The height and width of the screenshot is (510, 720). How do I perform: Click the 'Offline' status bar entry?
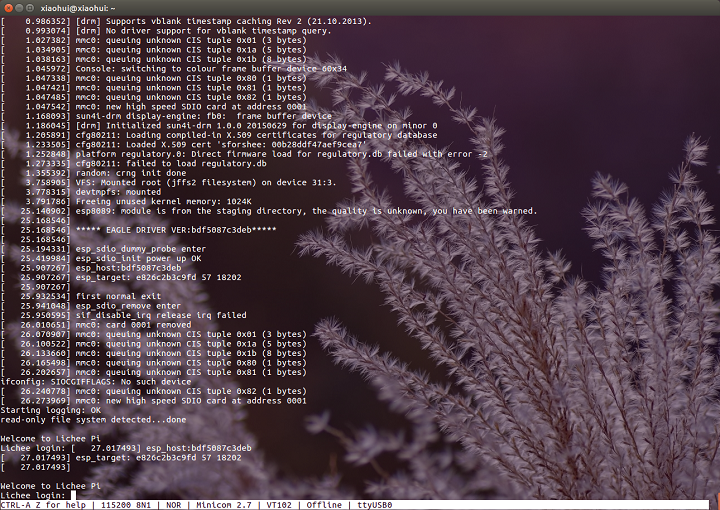click(x=324, y=505)
